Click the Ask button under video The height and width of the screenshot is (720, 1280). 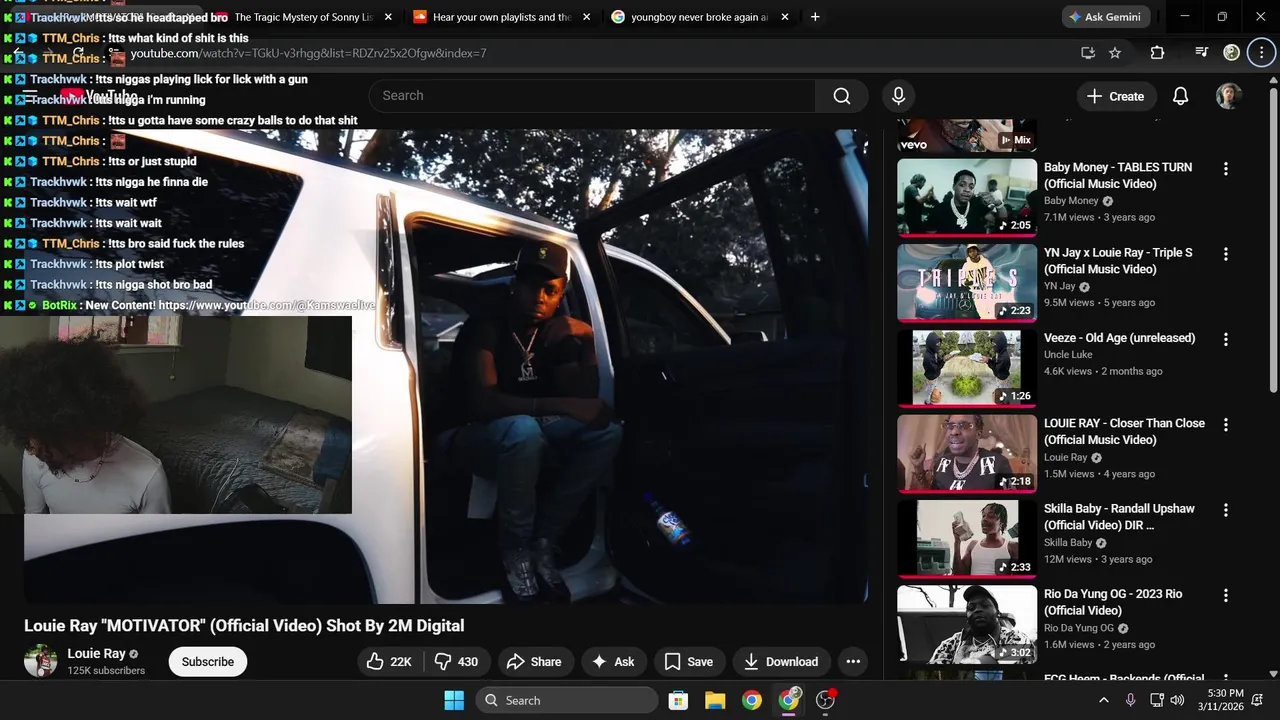(x=613, y=662)
